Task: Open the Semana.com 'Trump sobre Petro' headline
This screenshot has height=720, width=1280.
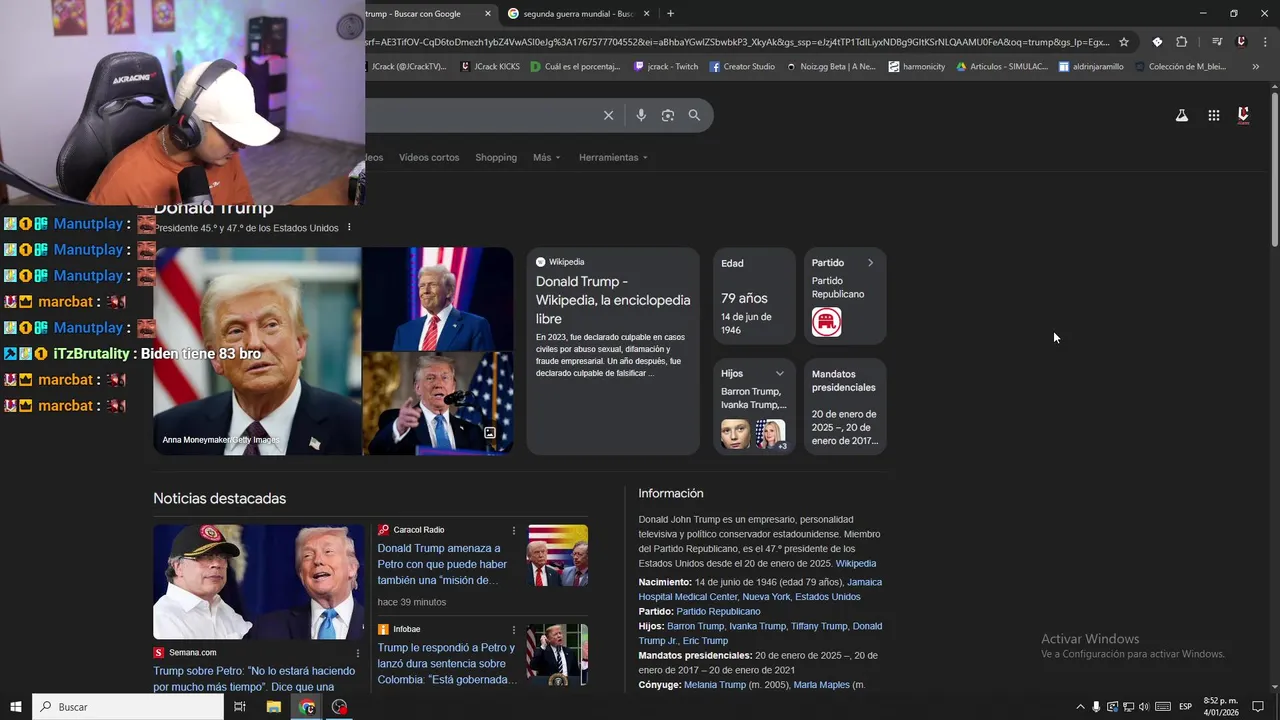Action: point(254,679)
